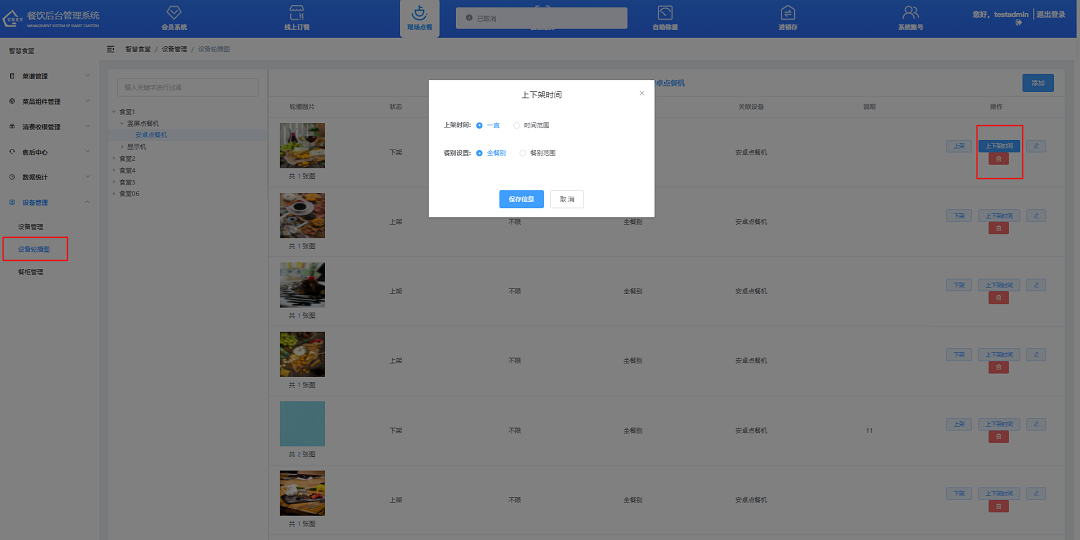Image resolution: width=1080 pixels, height=540 pixels.
Task: Choose the 餐别范围 radio option
Action: coord(523,153)
